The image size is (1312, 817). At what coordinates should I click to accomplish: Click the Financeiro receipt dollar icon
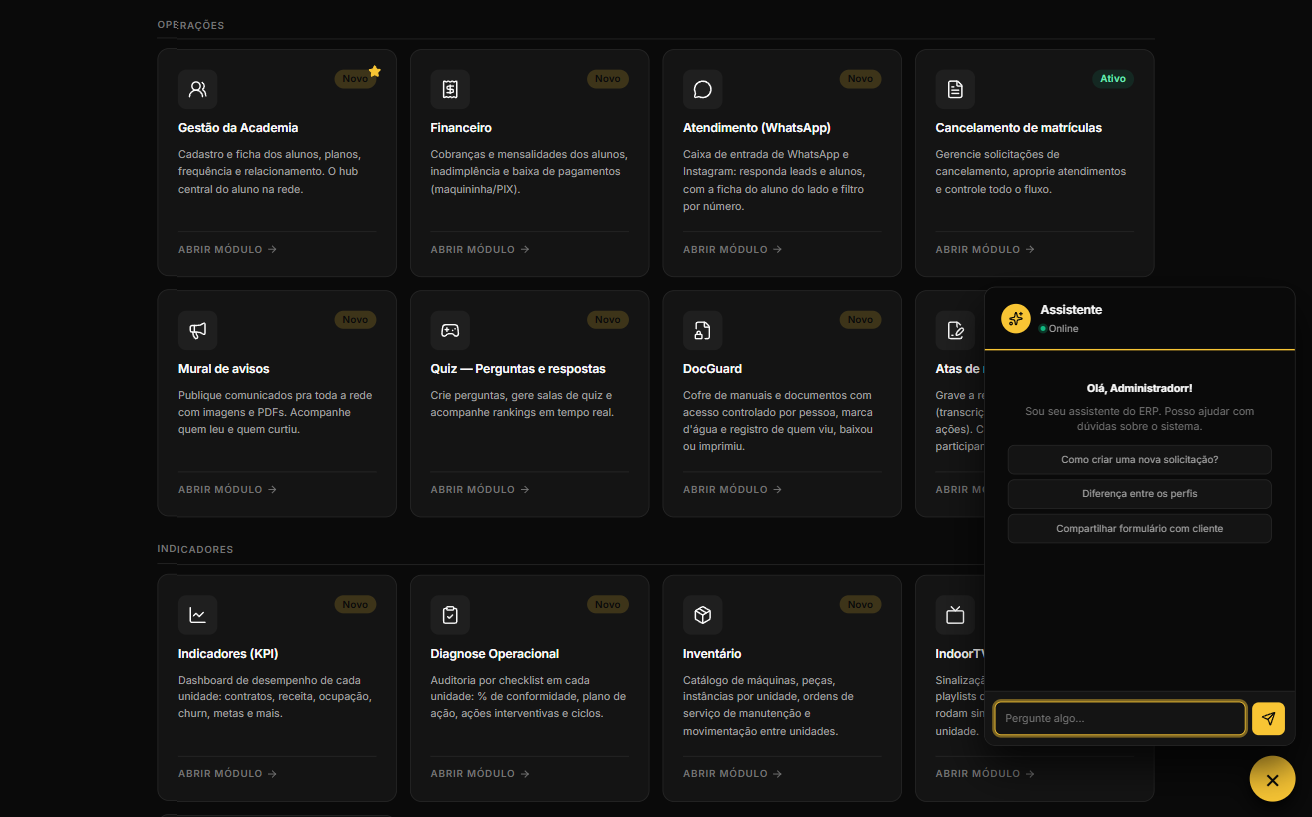tap(450, 89)
